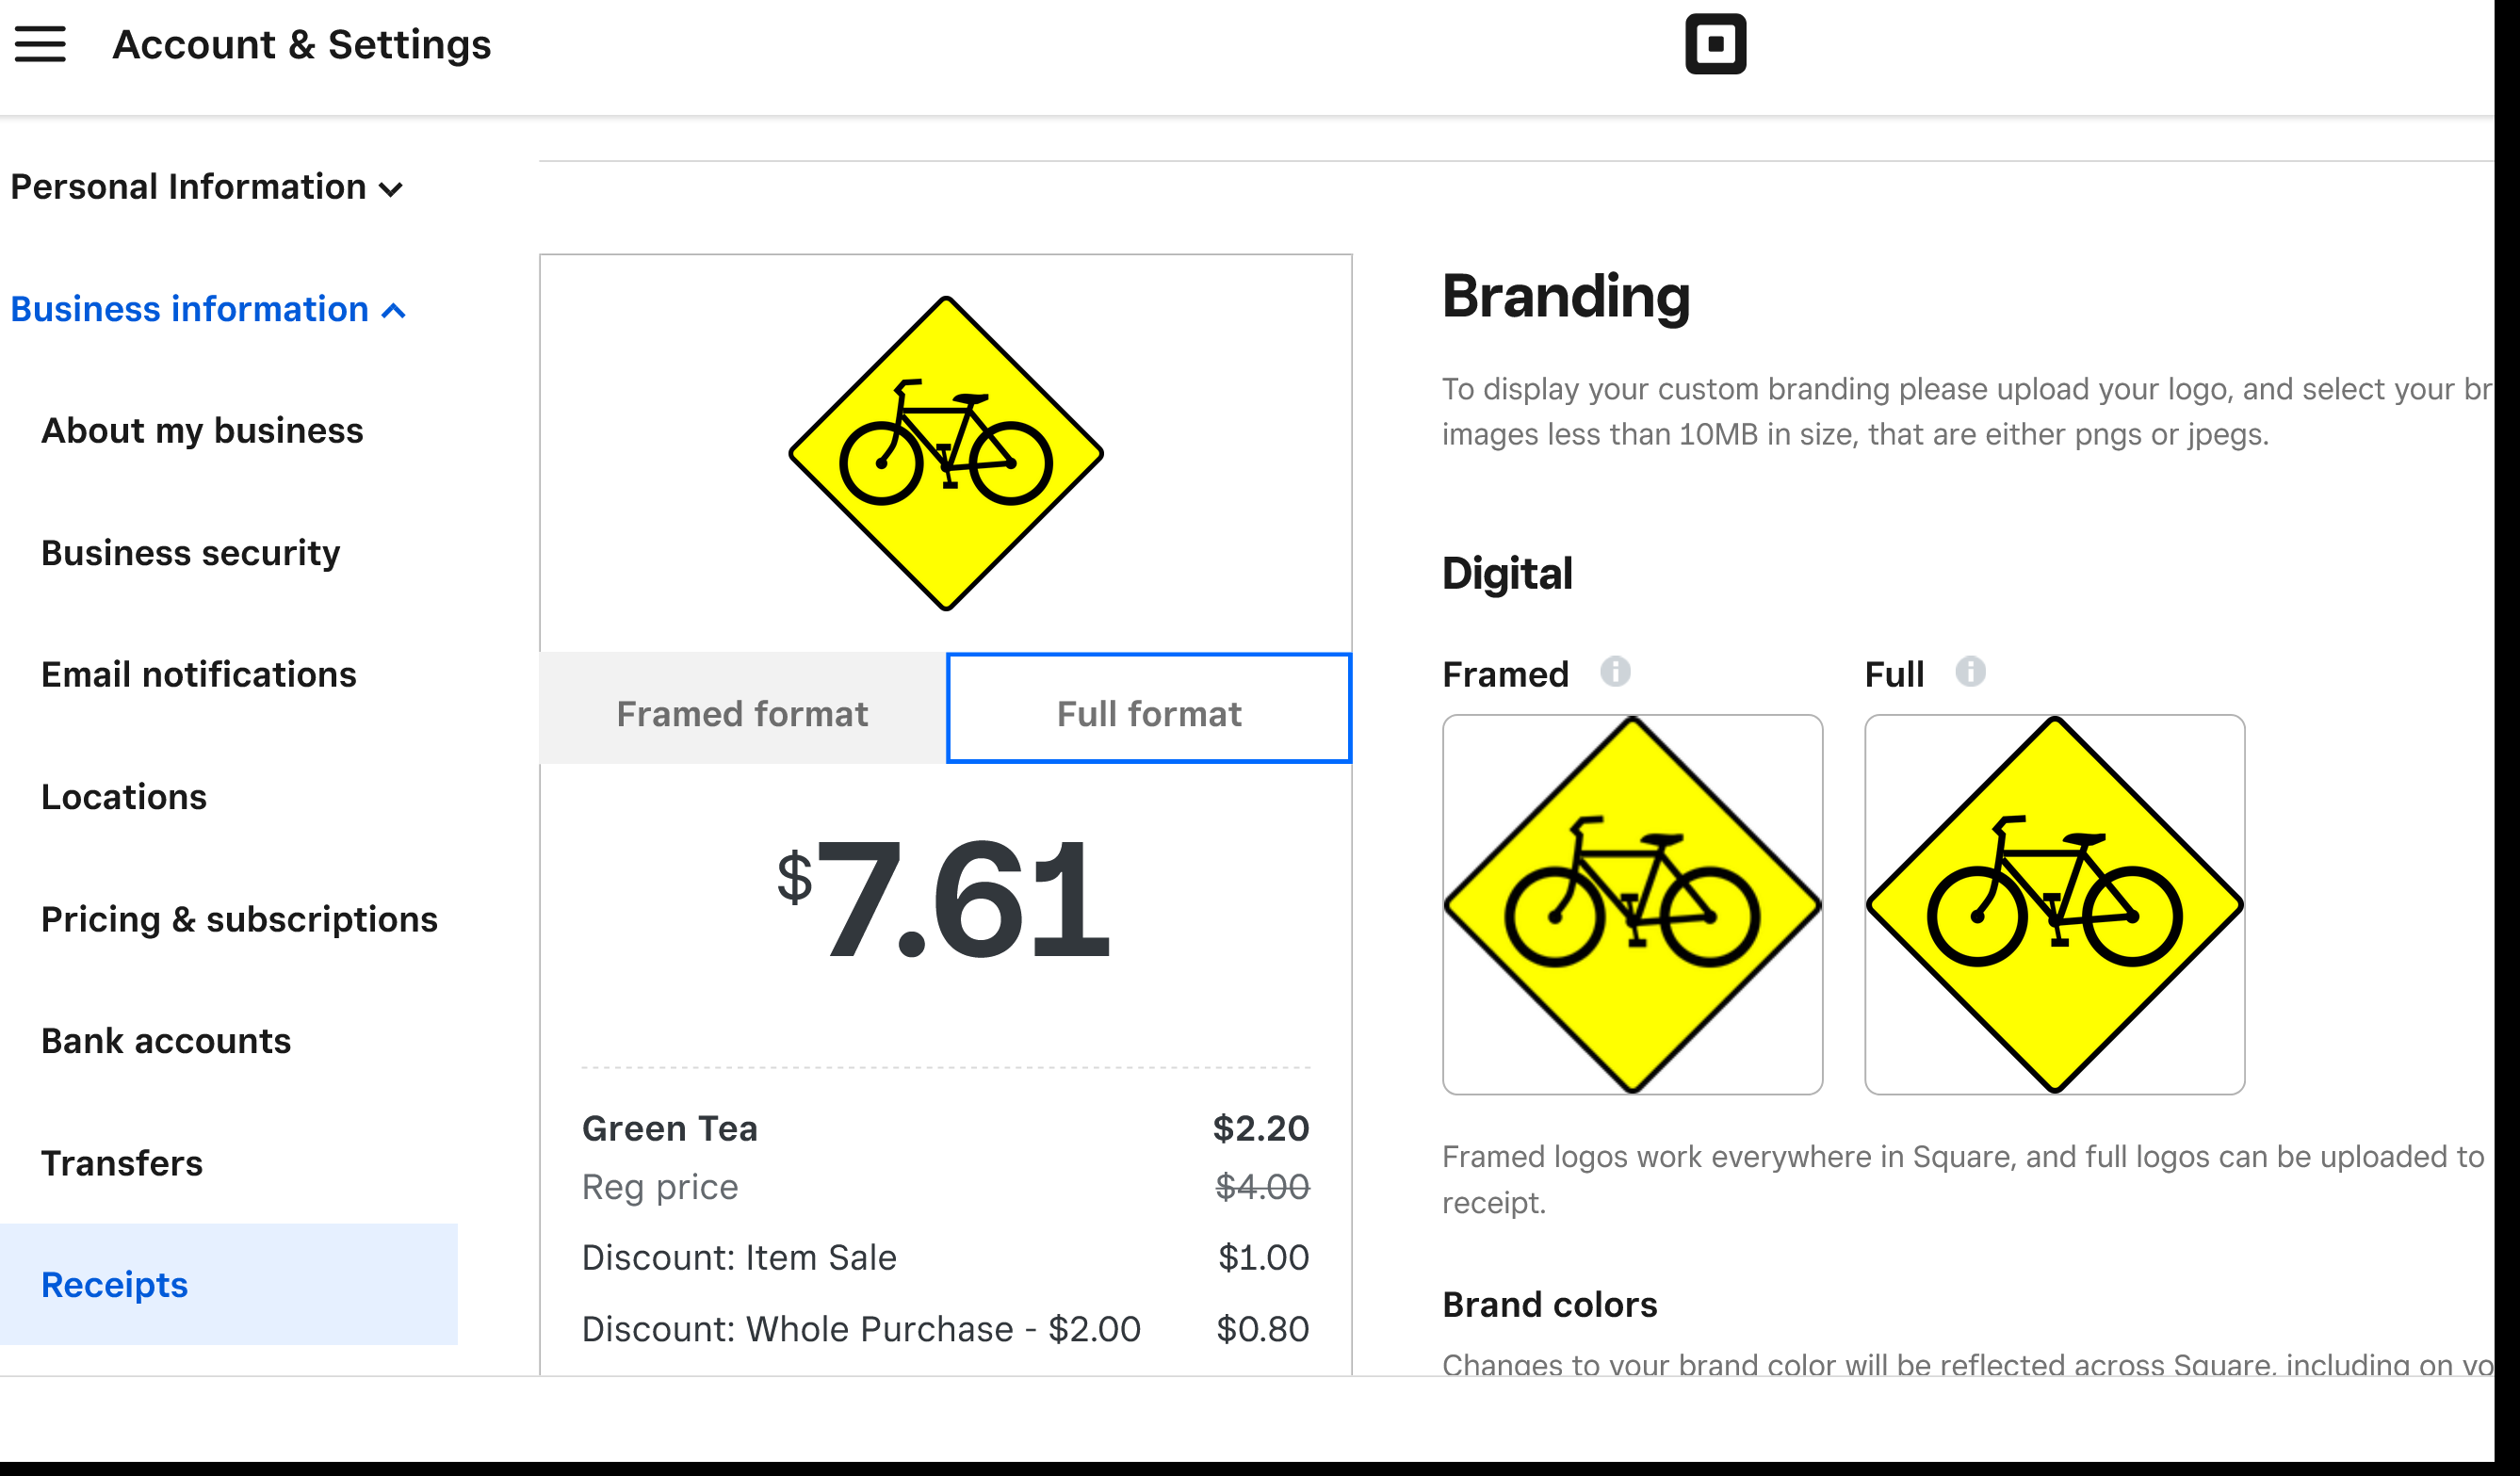Screen dimensions: 2520x1476
Task: Expand the Personal Information section
Action: pyautogui.click(x=206, y=187)
